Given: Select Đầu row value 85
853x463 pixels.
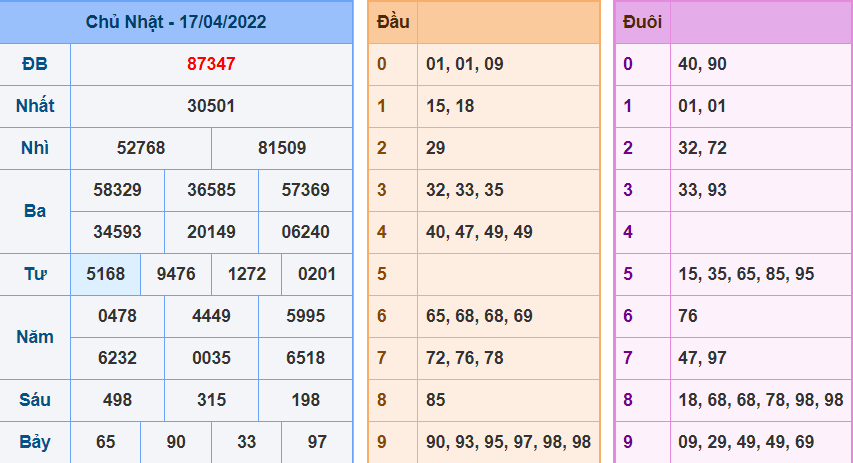Looking at the screenshot, I should click(x=436, y=400).
